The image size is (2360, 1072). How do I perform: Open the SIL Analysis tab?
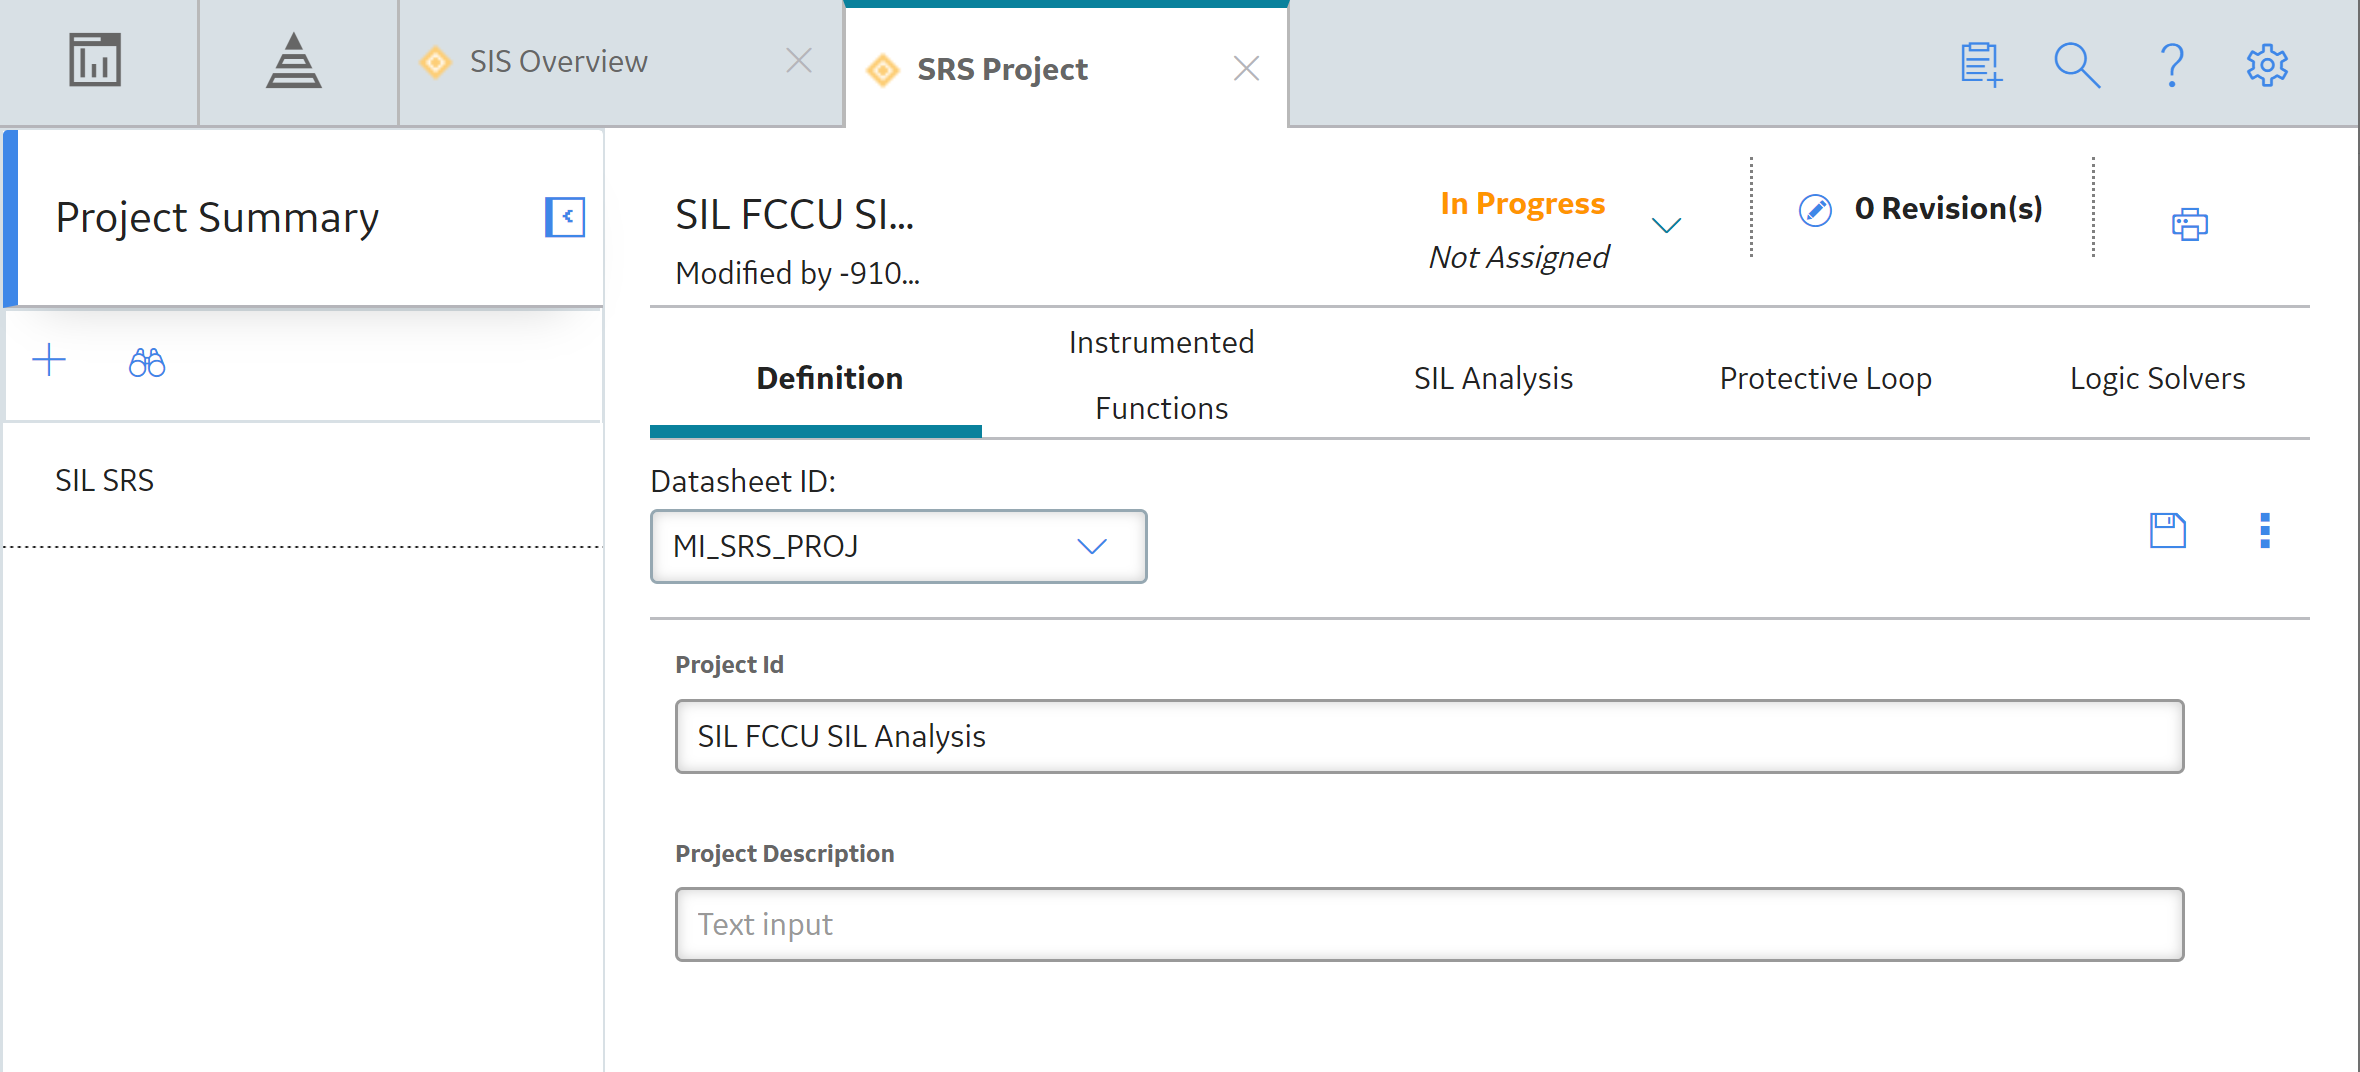pyautogui.click(x=1493, y=378)
